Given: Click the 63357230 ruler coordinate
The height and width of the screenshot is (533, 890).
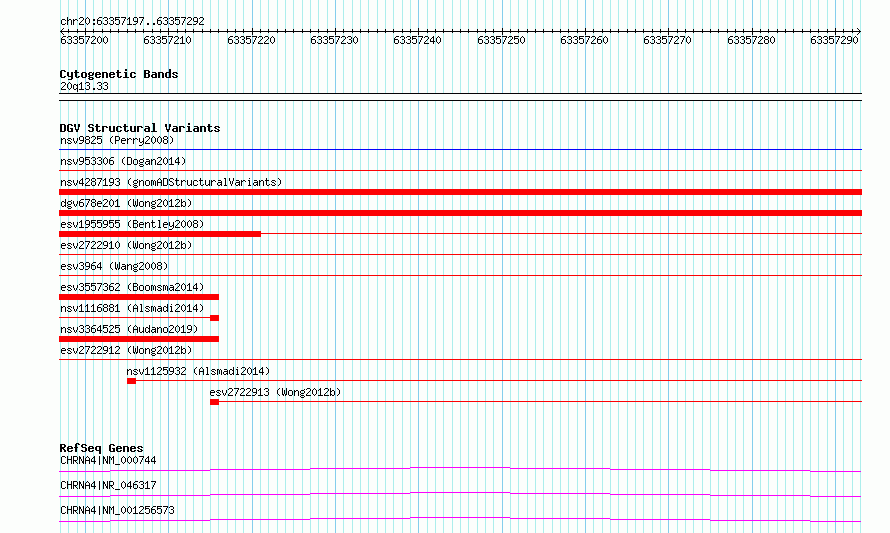Looking at the screenshot, I should point(334,40).
